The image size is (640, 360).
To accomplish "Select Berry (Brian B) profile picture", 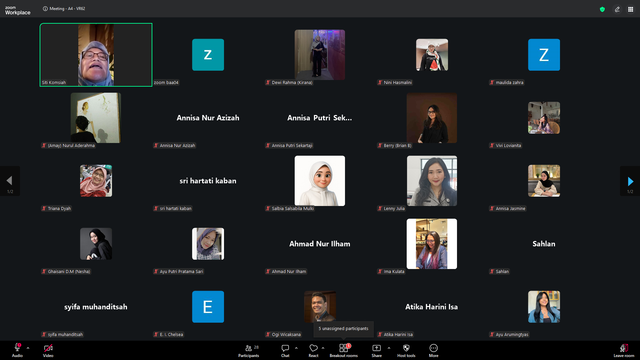I will tap(432, 118).
